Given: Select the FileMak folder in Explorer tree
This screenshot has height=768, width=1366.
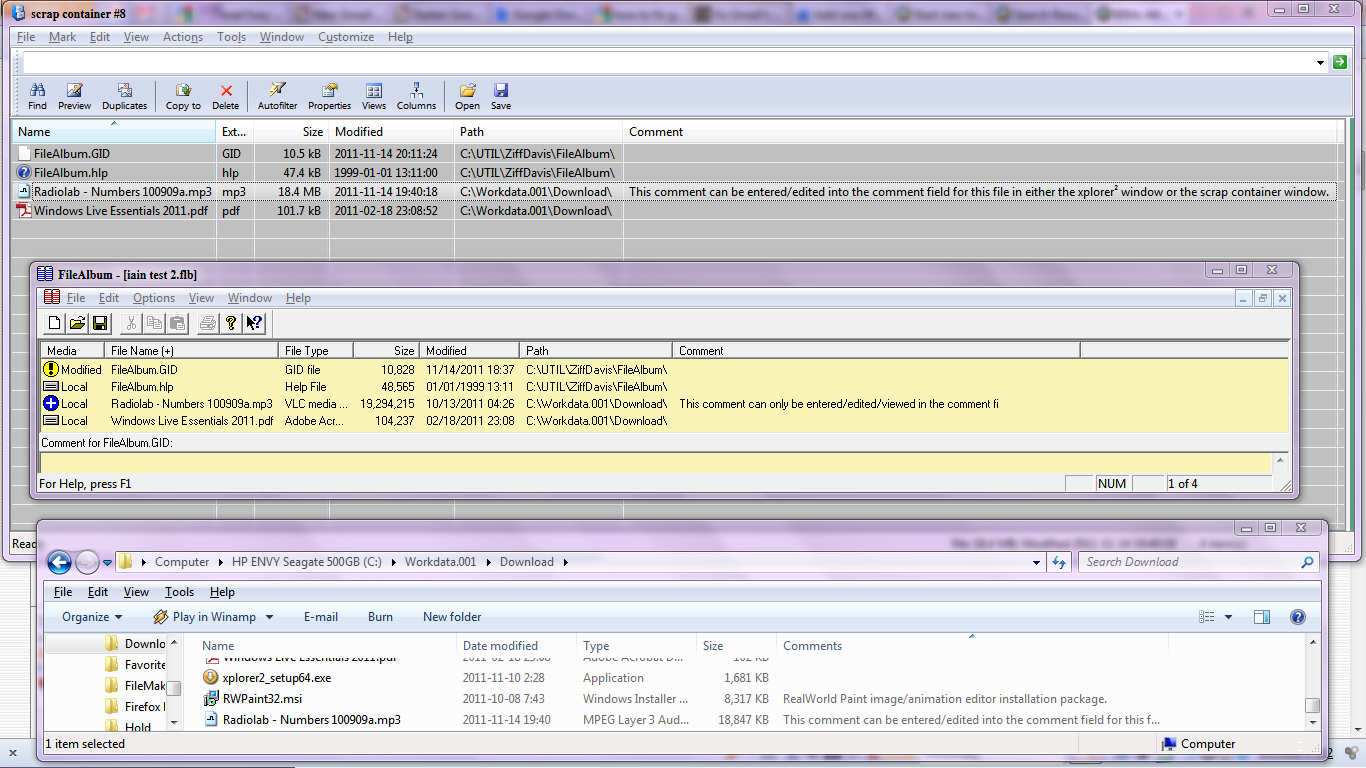Looking at the screenshot, I should click(135, 686).
